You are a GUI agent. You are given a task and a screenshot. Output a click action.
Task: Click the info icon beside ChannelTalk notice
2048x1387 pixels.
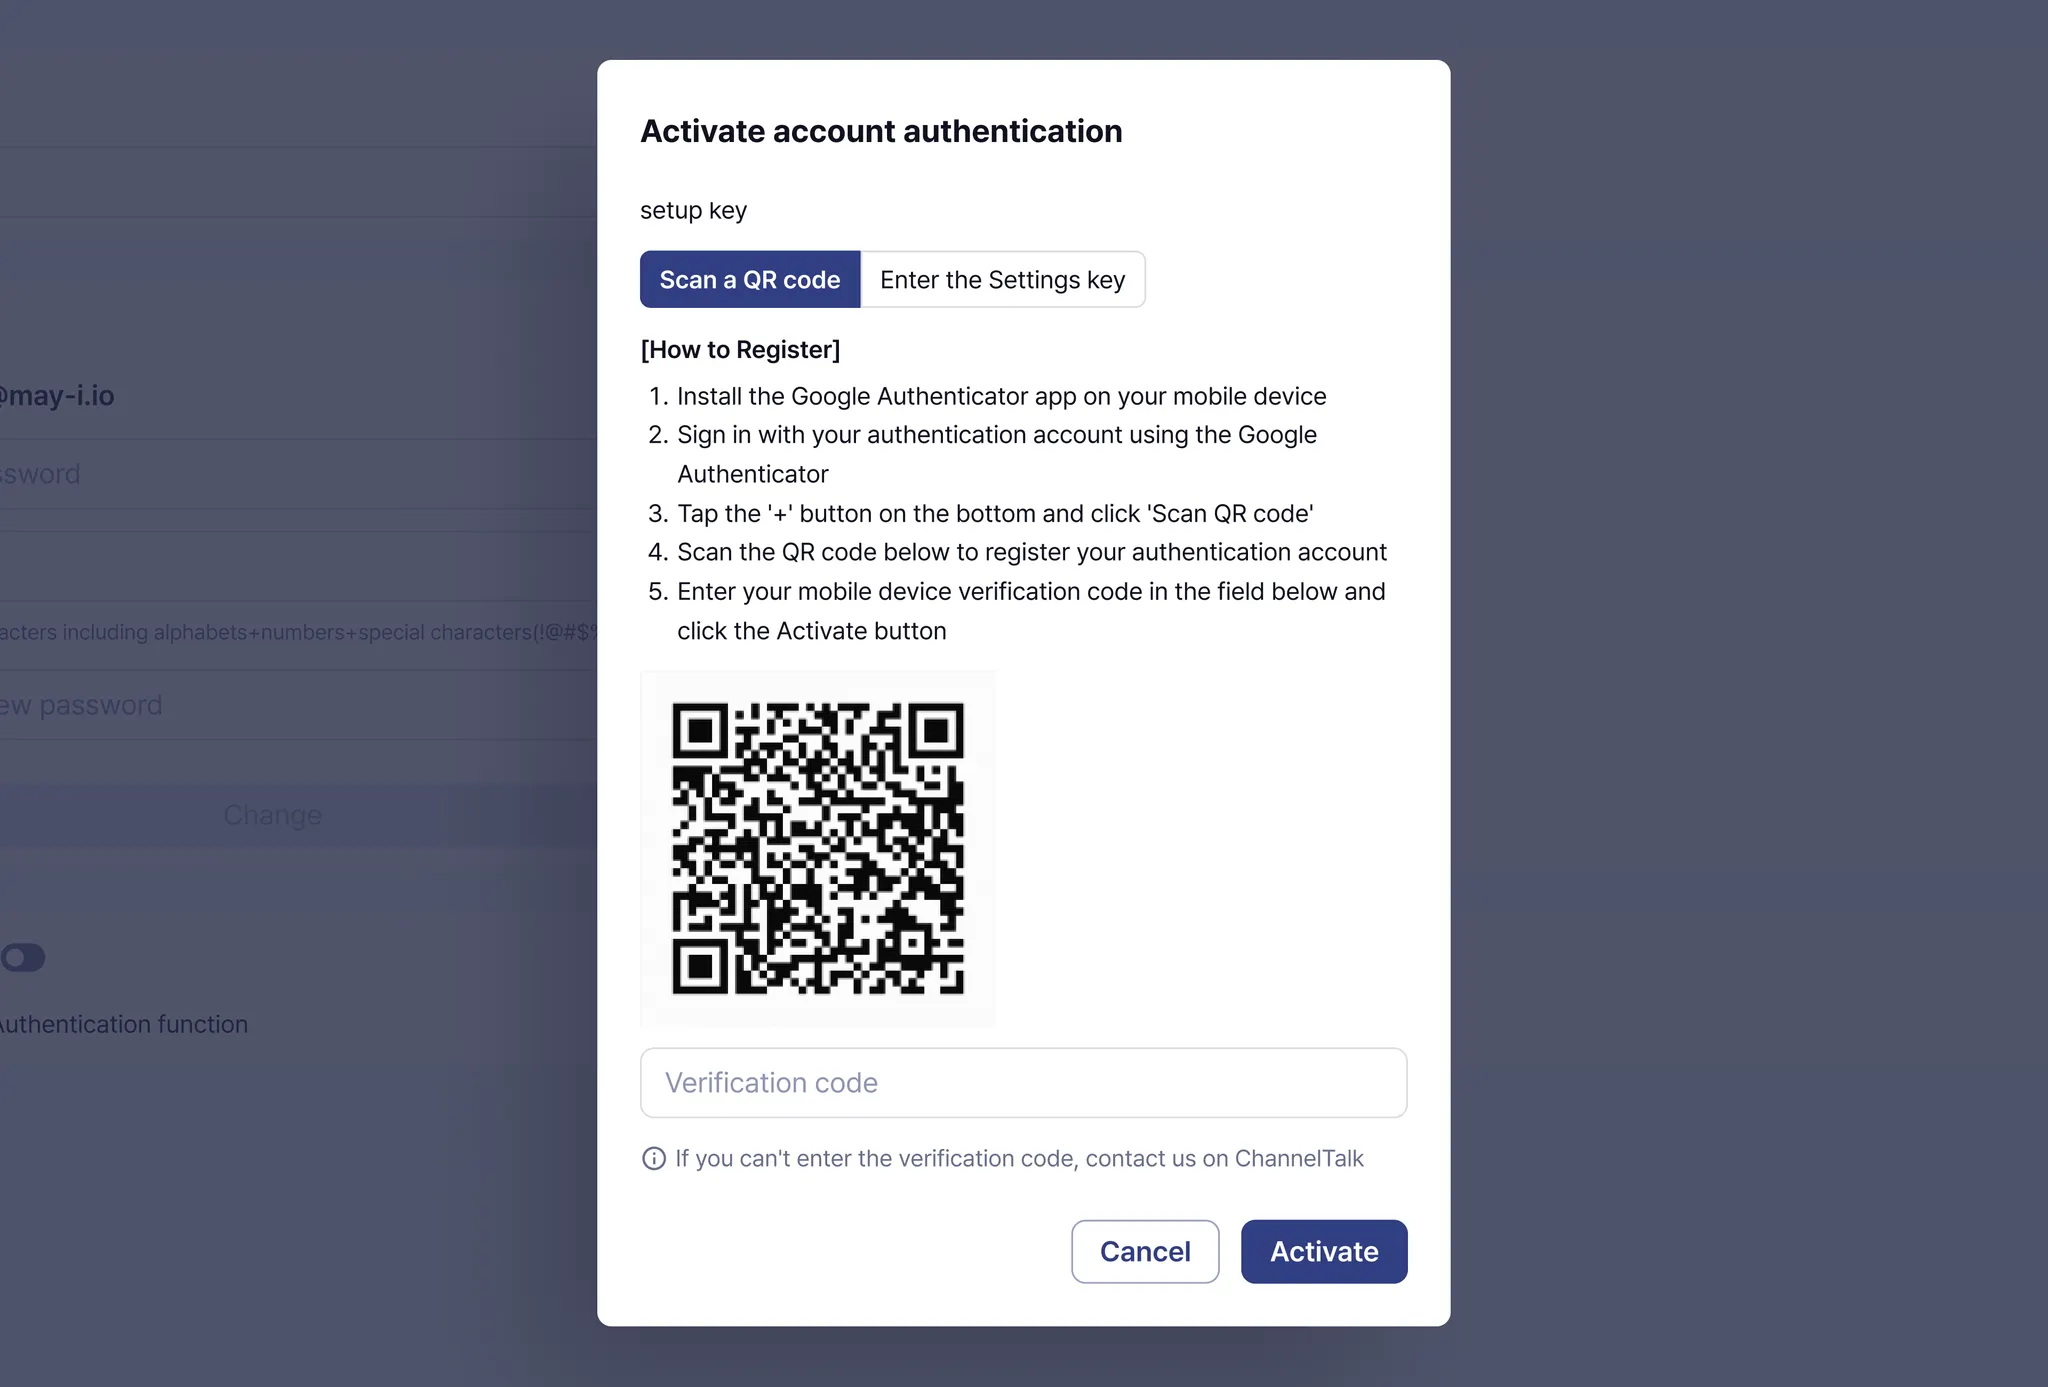tap(653, 1158)
